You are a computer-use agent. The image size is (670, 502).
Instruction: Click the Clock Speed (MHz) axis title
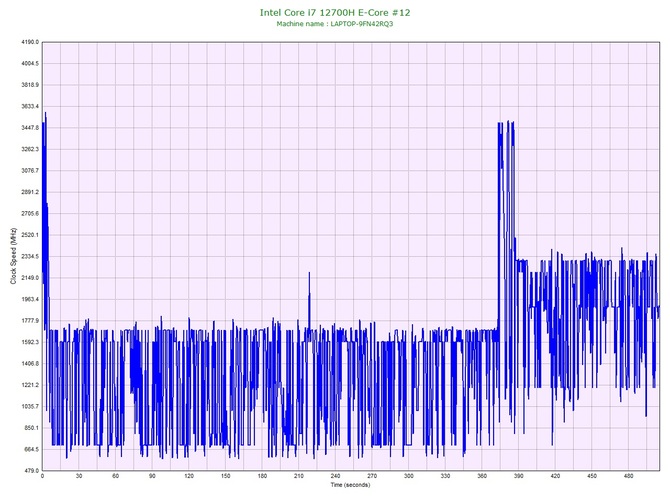13,256
